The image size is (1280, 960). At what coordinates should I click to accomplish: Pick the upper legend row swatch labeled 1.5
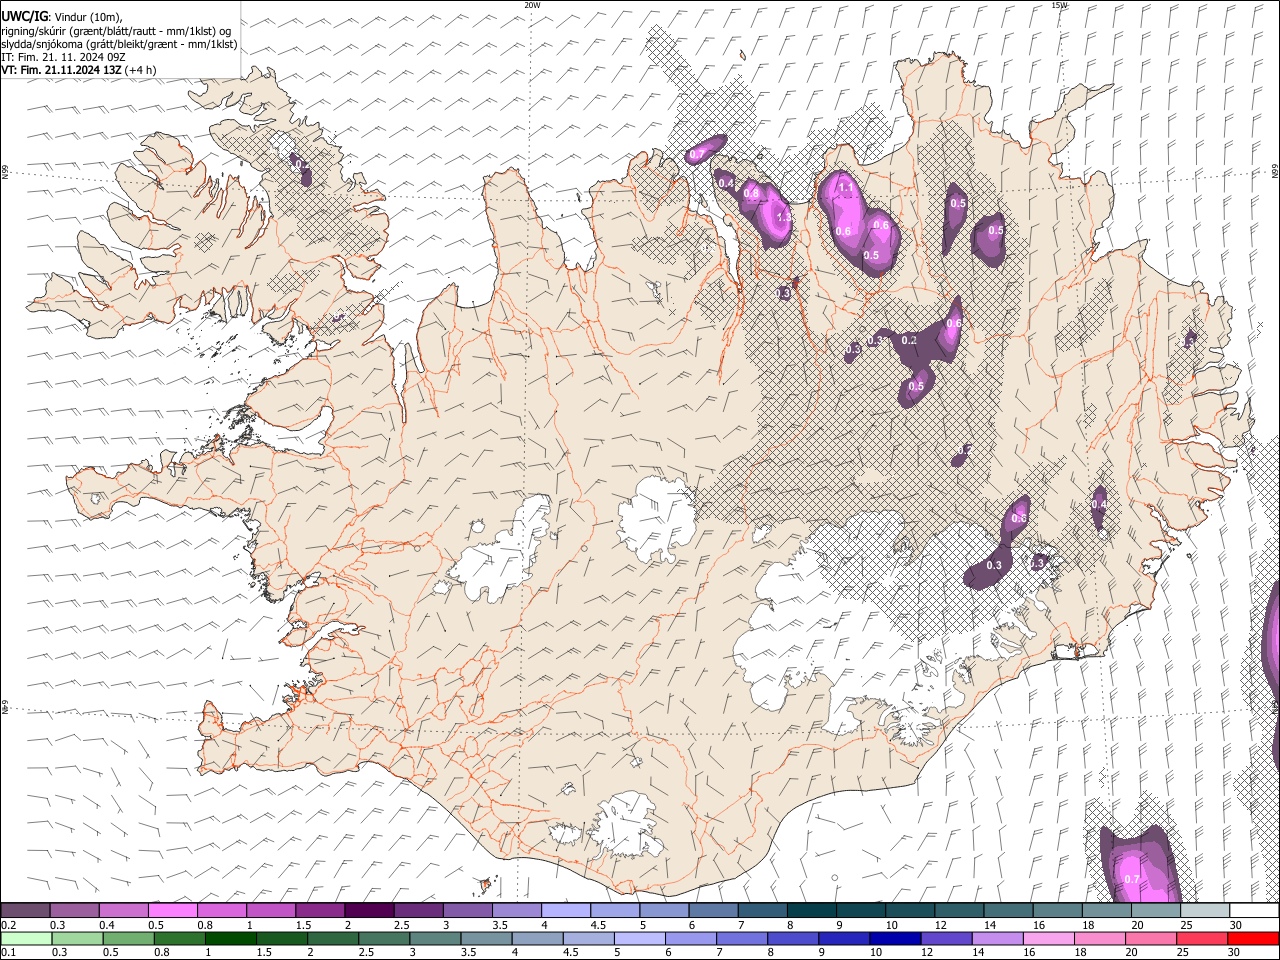point(320,910)
